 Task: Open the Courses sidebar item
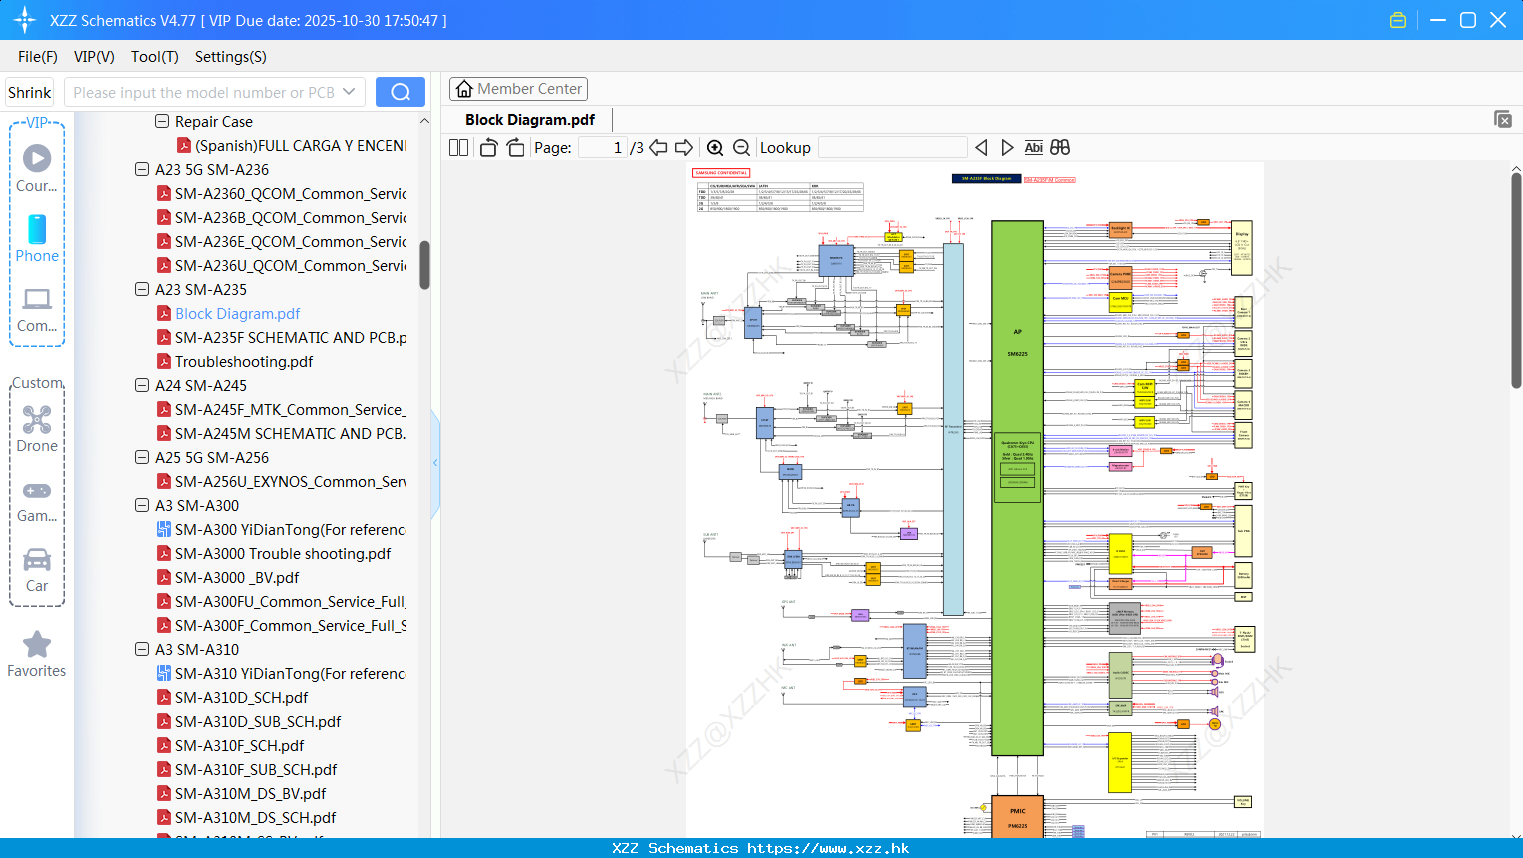coord(37,168)
